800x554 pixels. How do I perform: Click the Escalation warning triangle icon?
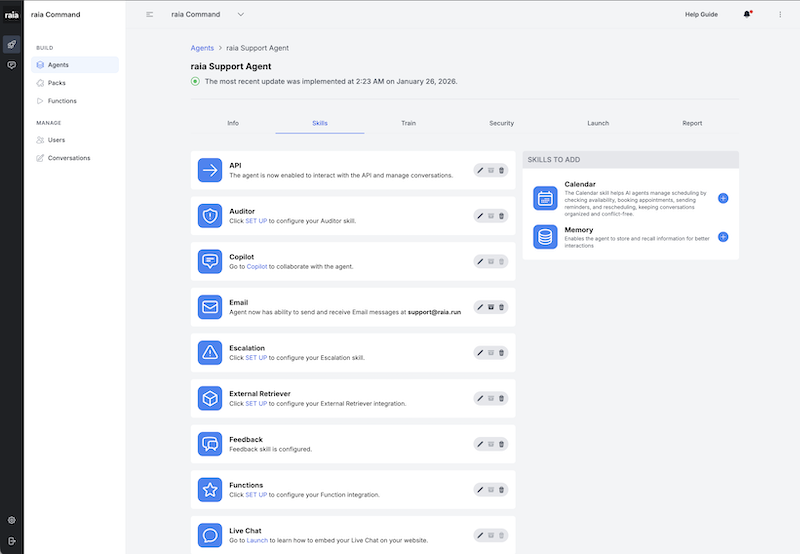[x=210, y=352]
